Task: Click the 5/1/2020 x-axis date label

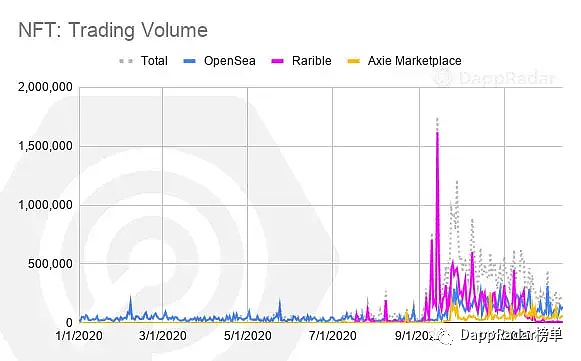Action: pos(248,336)
